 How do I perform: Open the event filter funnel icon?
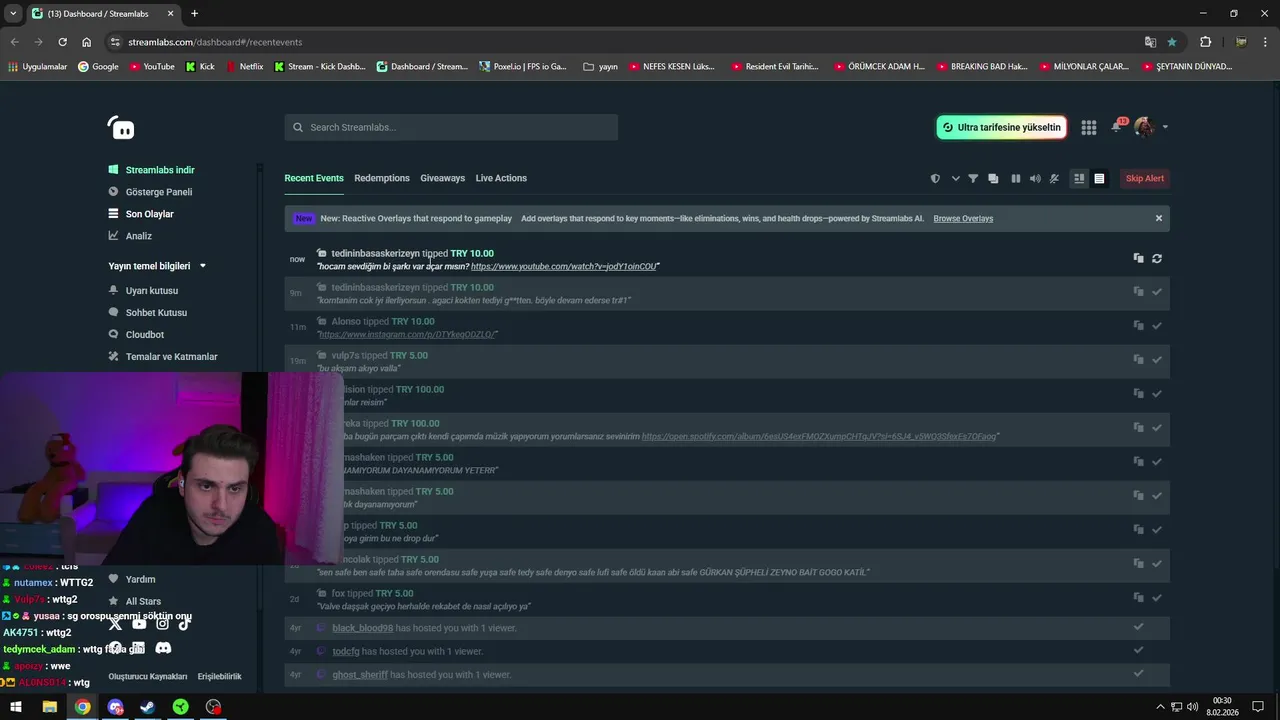click(973, 179)
